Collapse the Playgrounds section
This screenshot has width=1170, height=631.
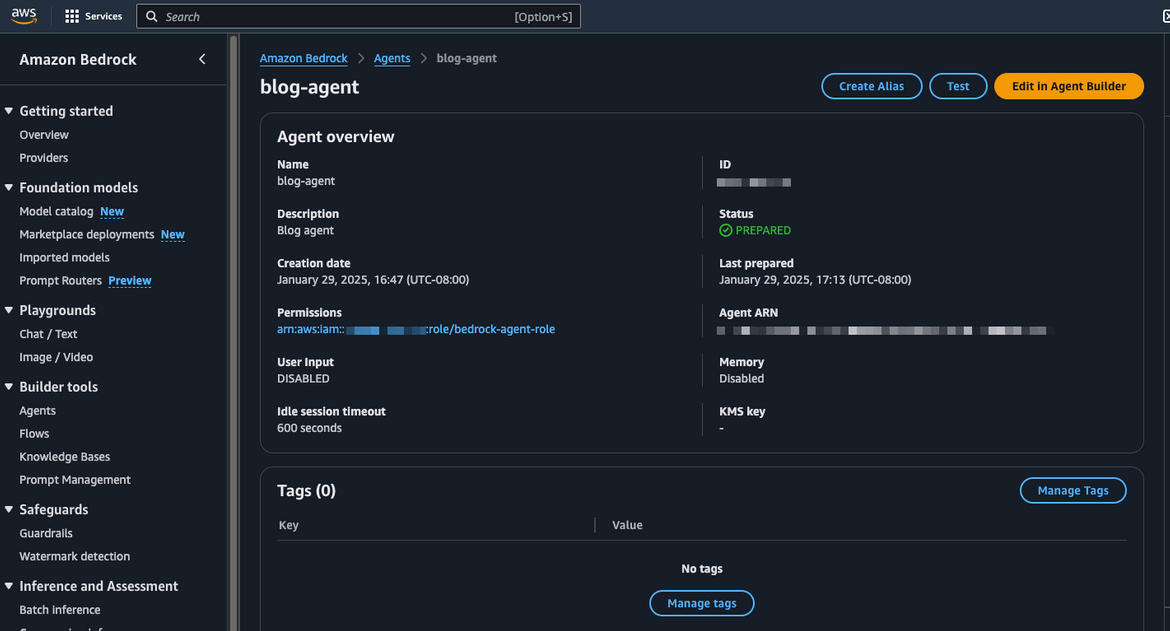point(9,310)
